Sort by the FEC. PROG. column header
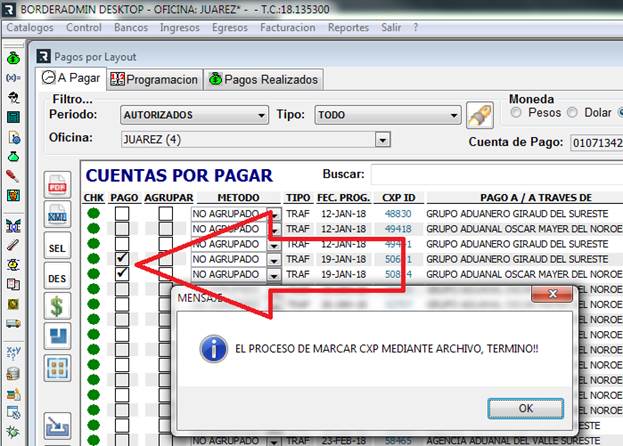Viewport: 623px width, 446px height. click(x=343, y=198)
